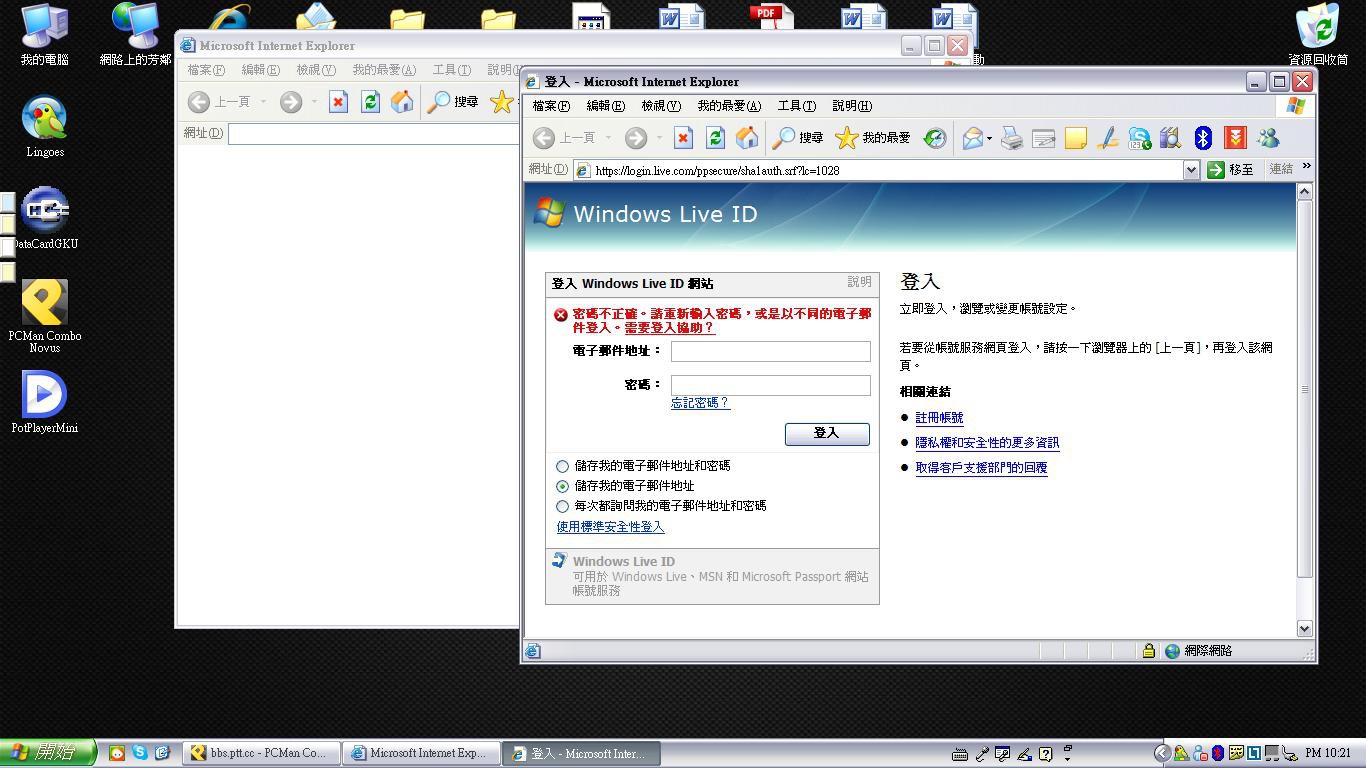The width and height of the screenshot is (1366, 768).
Task: Click the 電子郵件地址 input field
Action: tap(770, 351)
